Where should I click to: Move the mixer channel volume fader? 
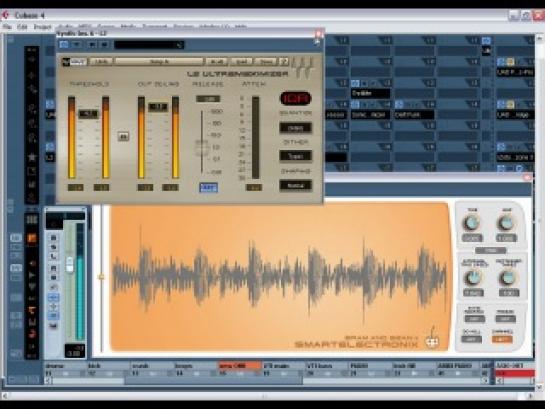70,264
